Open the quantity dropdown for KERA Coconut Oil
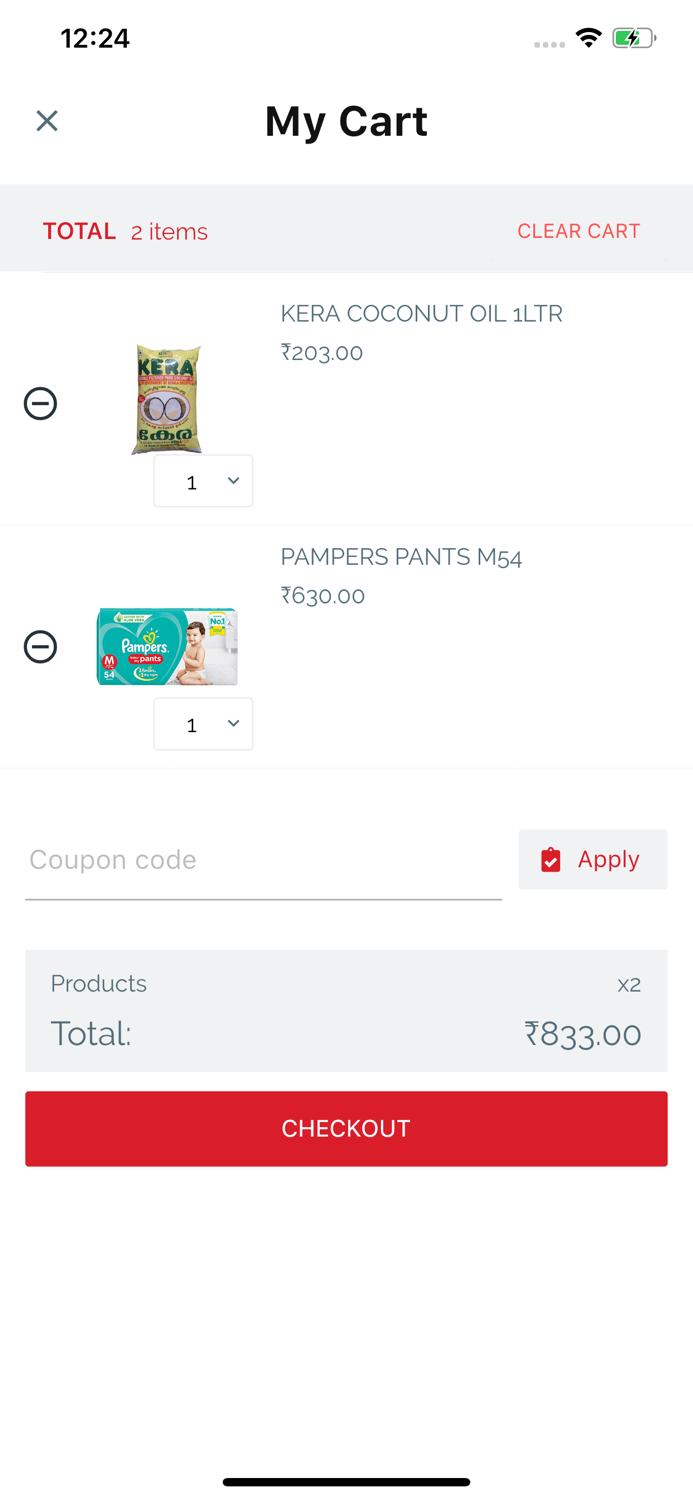 [x=203, y=481]
